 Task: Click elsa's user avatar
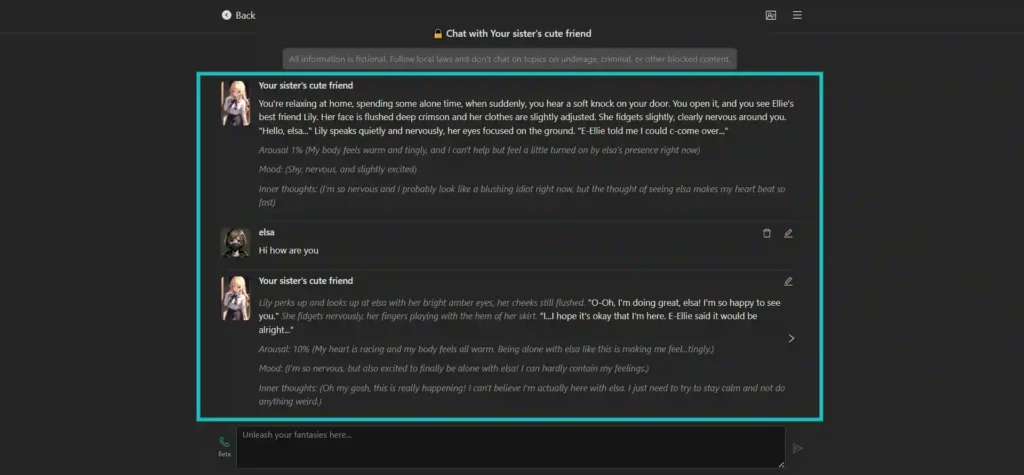click(x=235, y=242)
